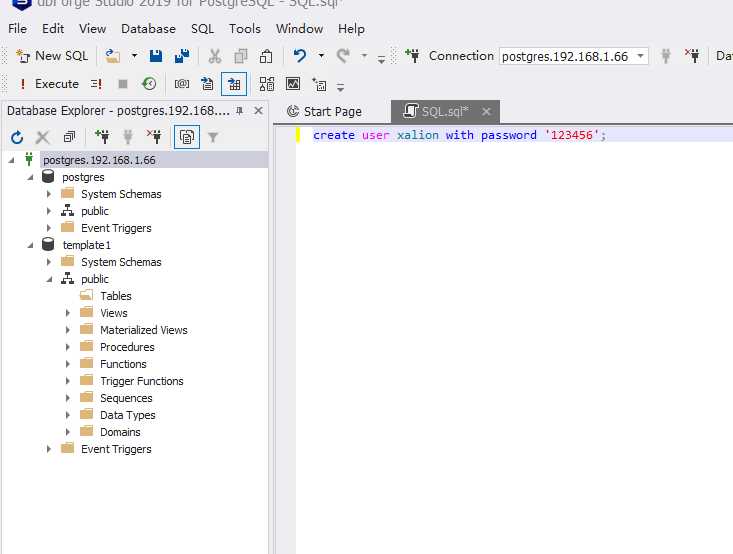The image size is (733, 554).
Task: Click the Redo icon
Action: (343, 56)
